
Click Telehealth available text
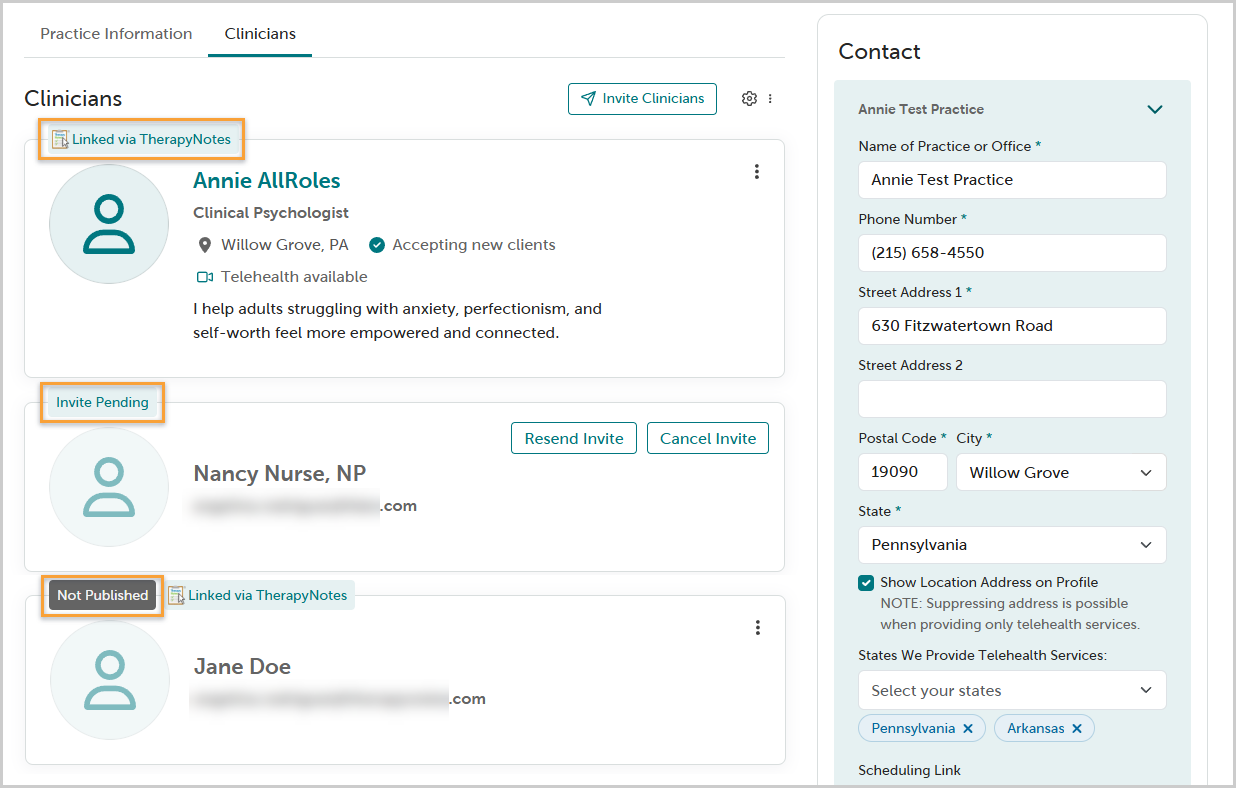tap(294, 277)
